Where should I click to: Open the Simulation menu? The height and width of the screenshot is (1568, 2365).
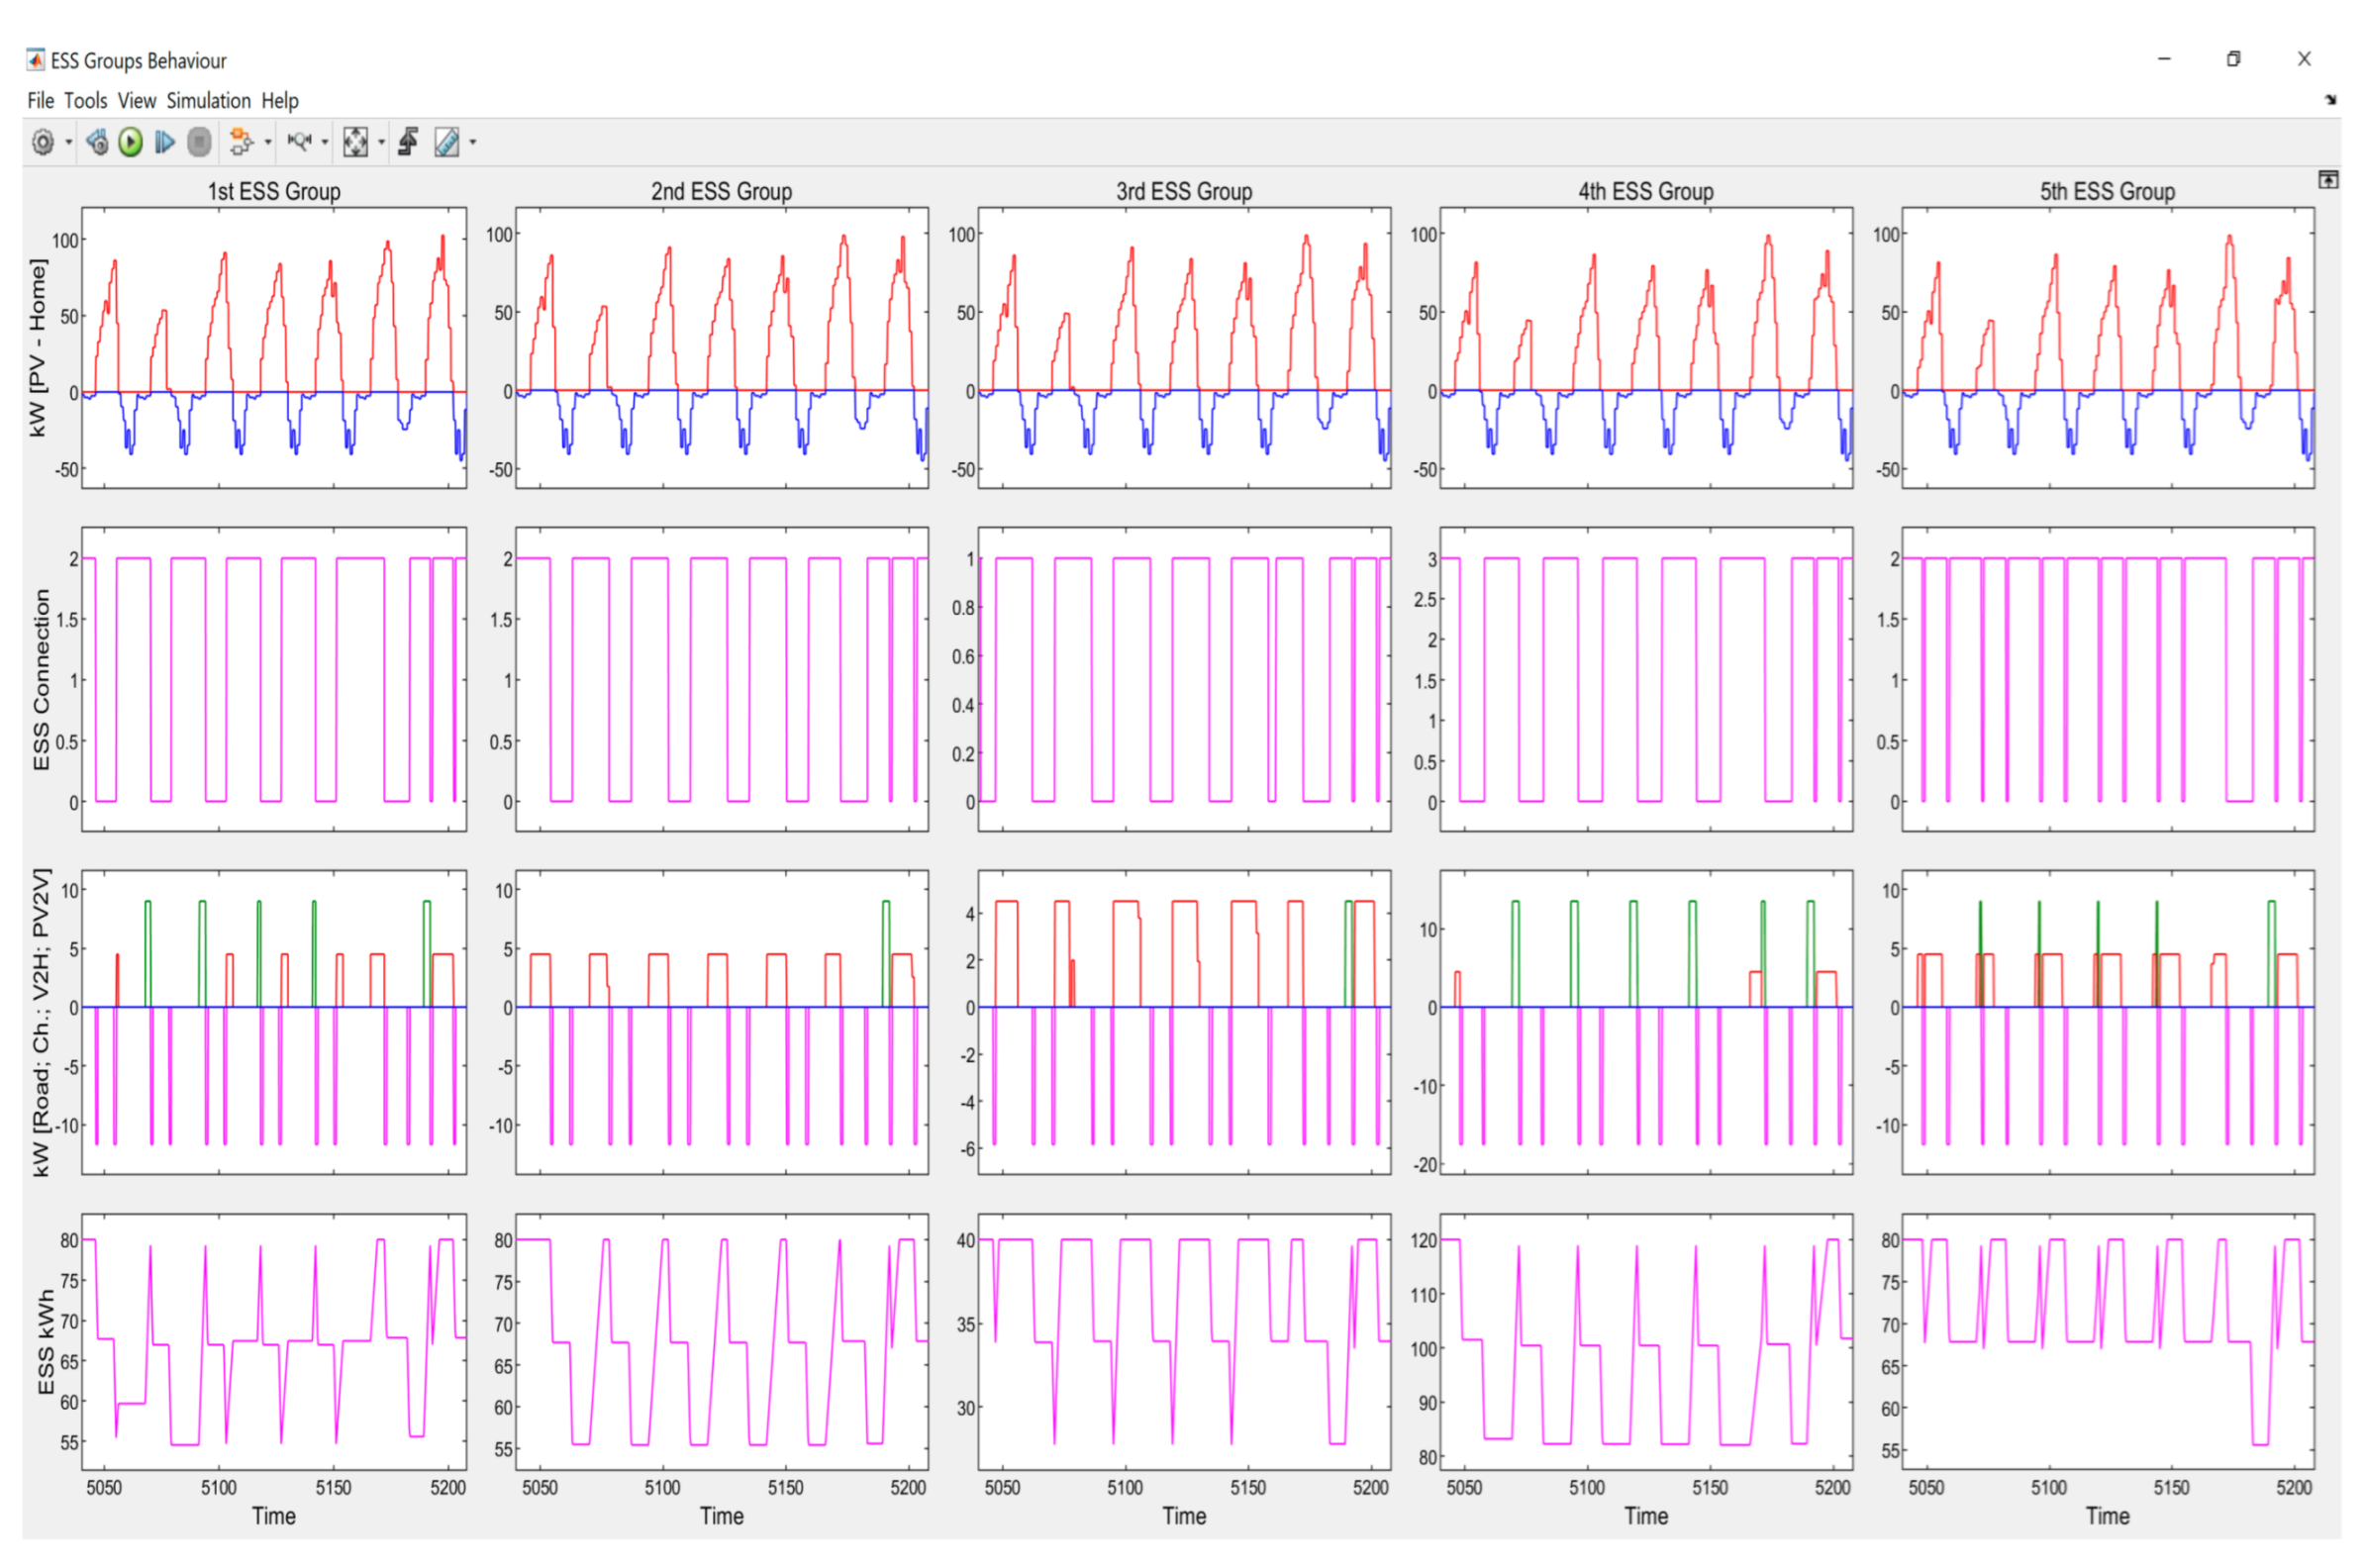click(x=208, y=101)
